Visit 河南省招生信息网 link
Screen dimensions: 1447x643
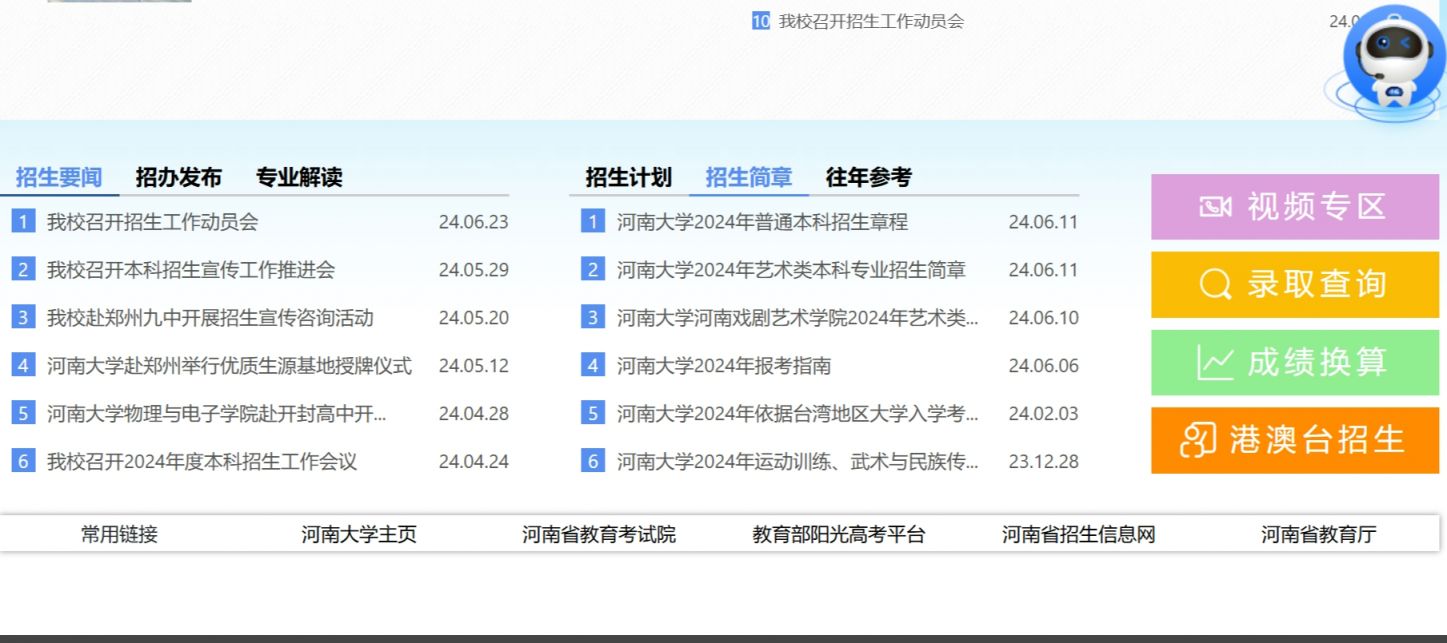(1079, 535)
